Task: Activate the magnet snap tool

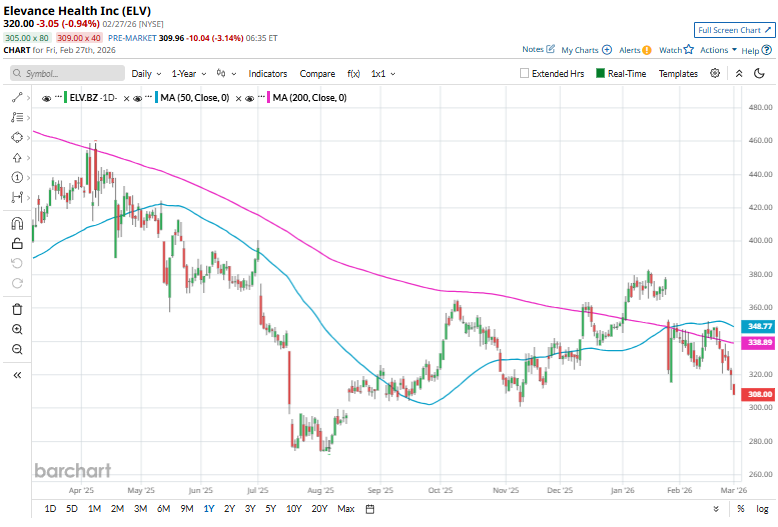Action: pyautogui.click(x=17, y=223)
